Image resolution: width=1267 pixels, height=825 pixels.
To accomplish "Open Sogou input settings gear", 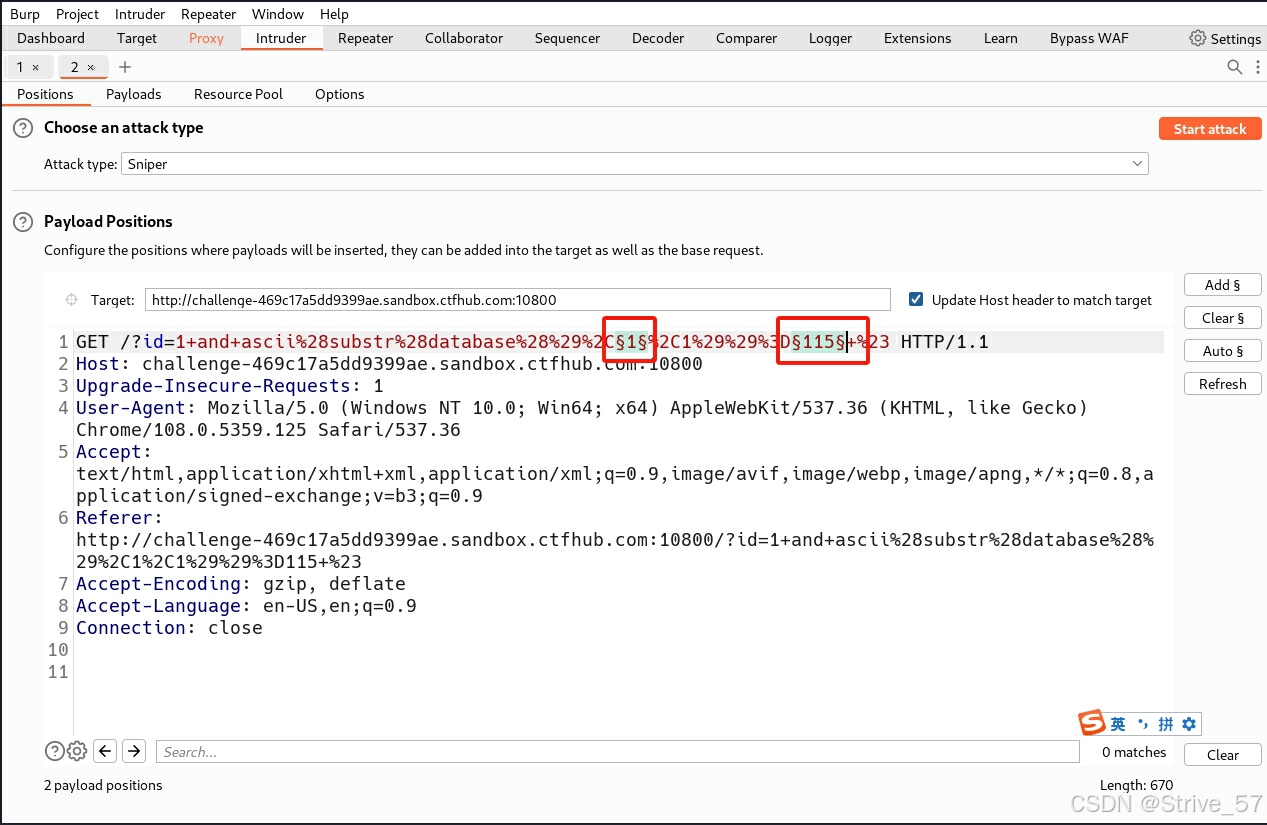I will [1189, 724].
